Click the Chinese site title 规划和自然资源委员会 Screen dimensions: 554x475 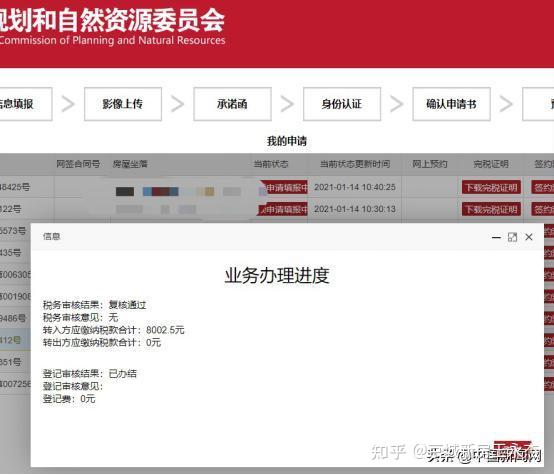tap(112, 20)
